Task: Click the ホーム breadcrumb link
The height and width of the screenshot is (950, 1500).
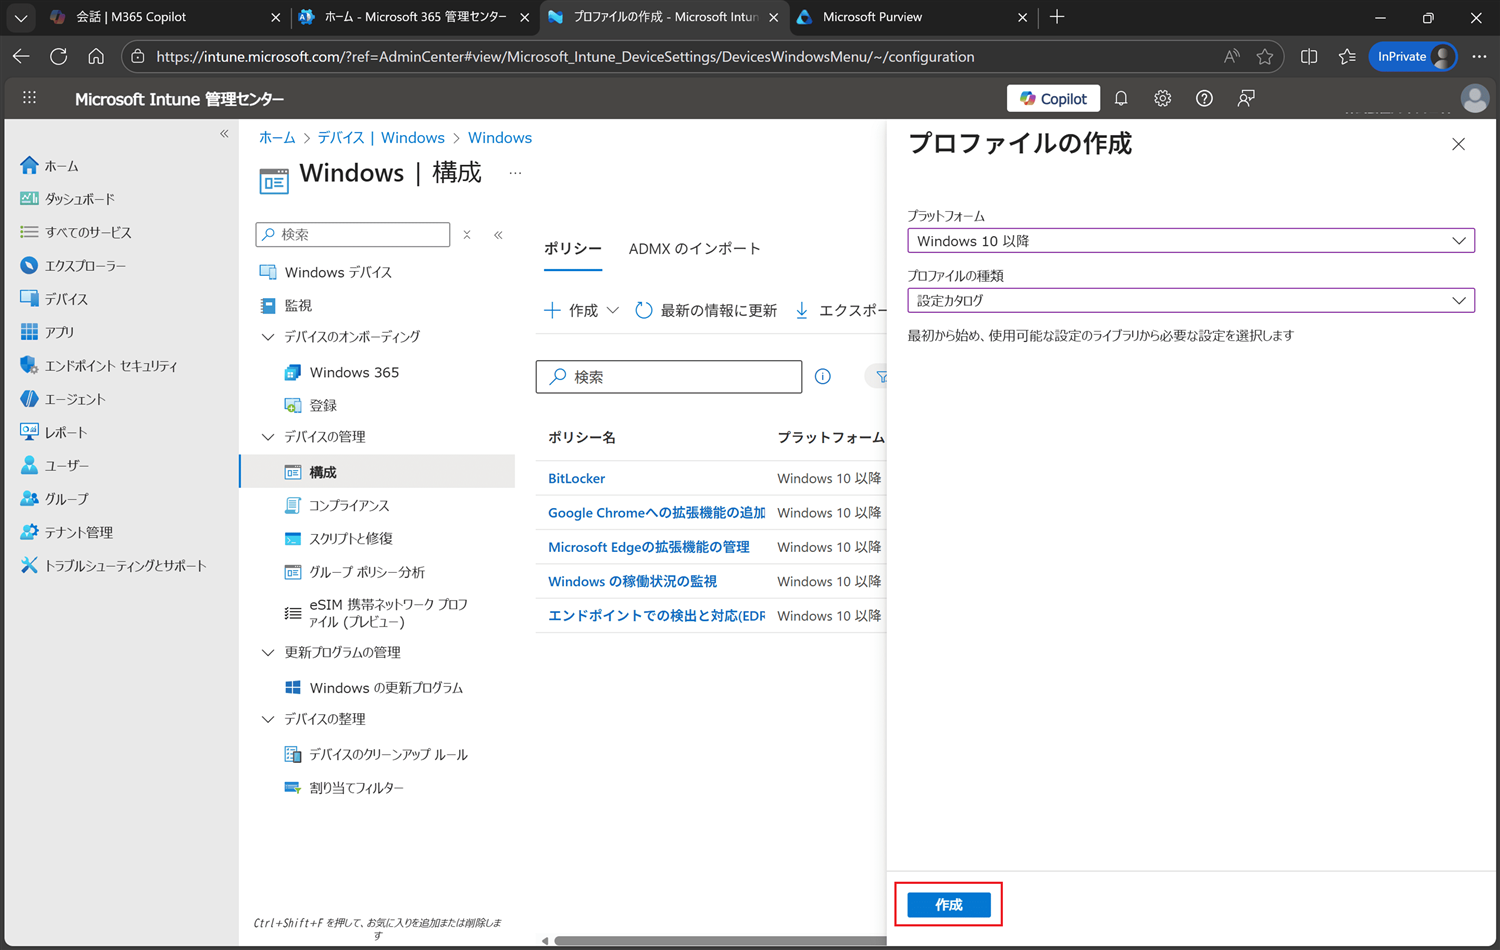Action: (x=277, y=138)
